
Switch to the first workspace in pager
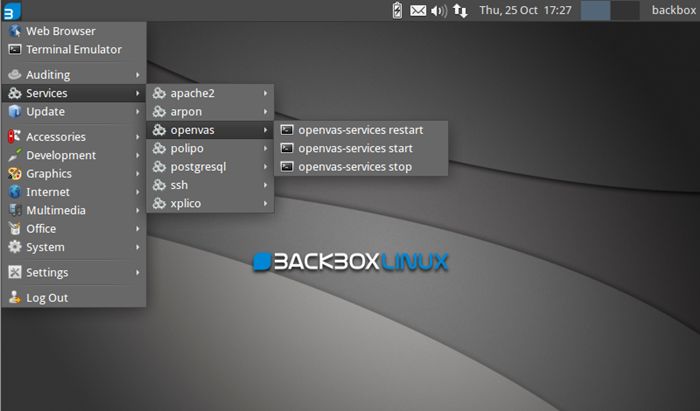[x=595, y=10]
